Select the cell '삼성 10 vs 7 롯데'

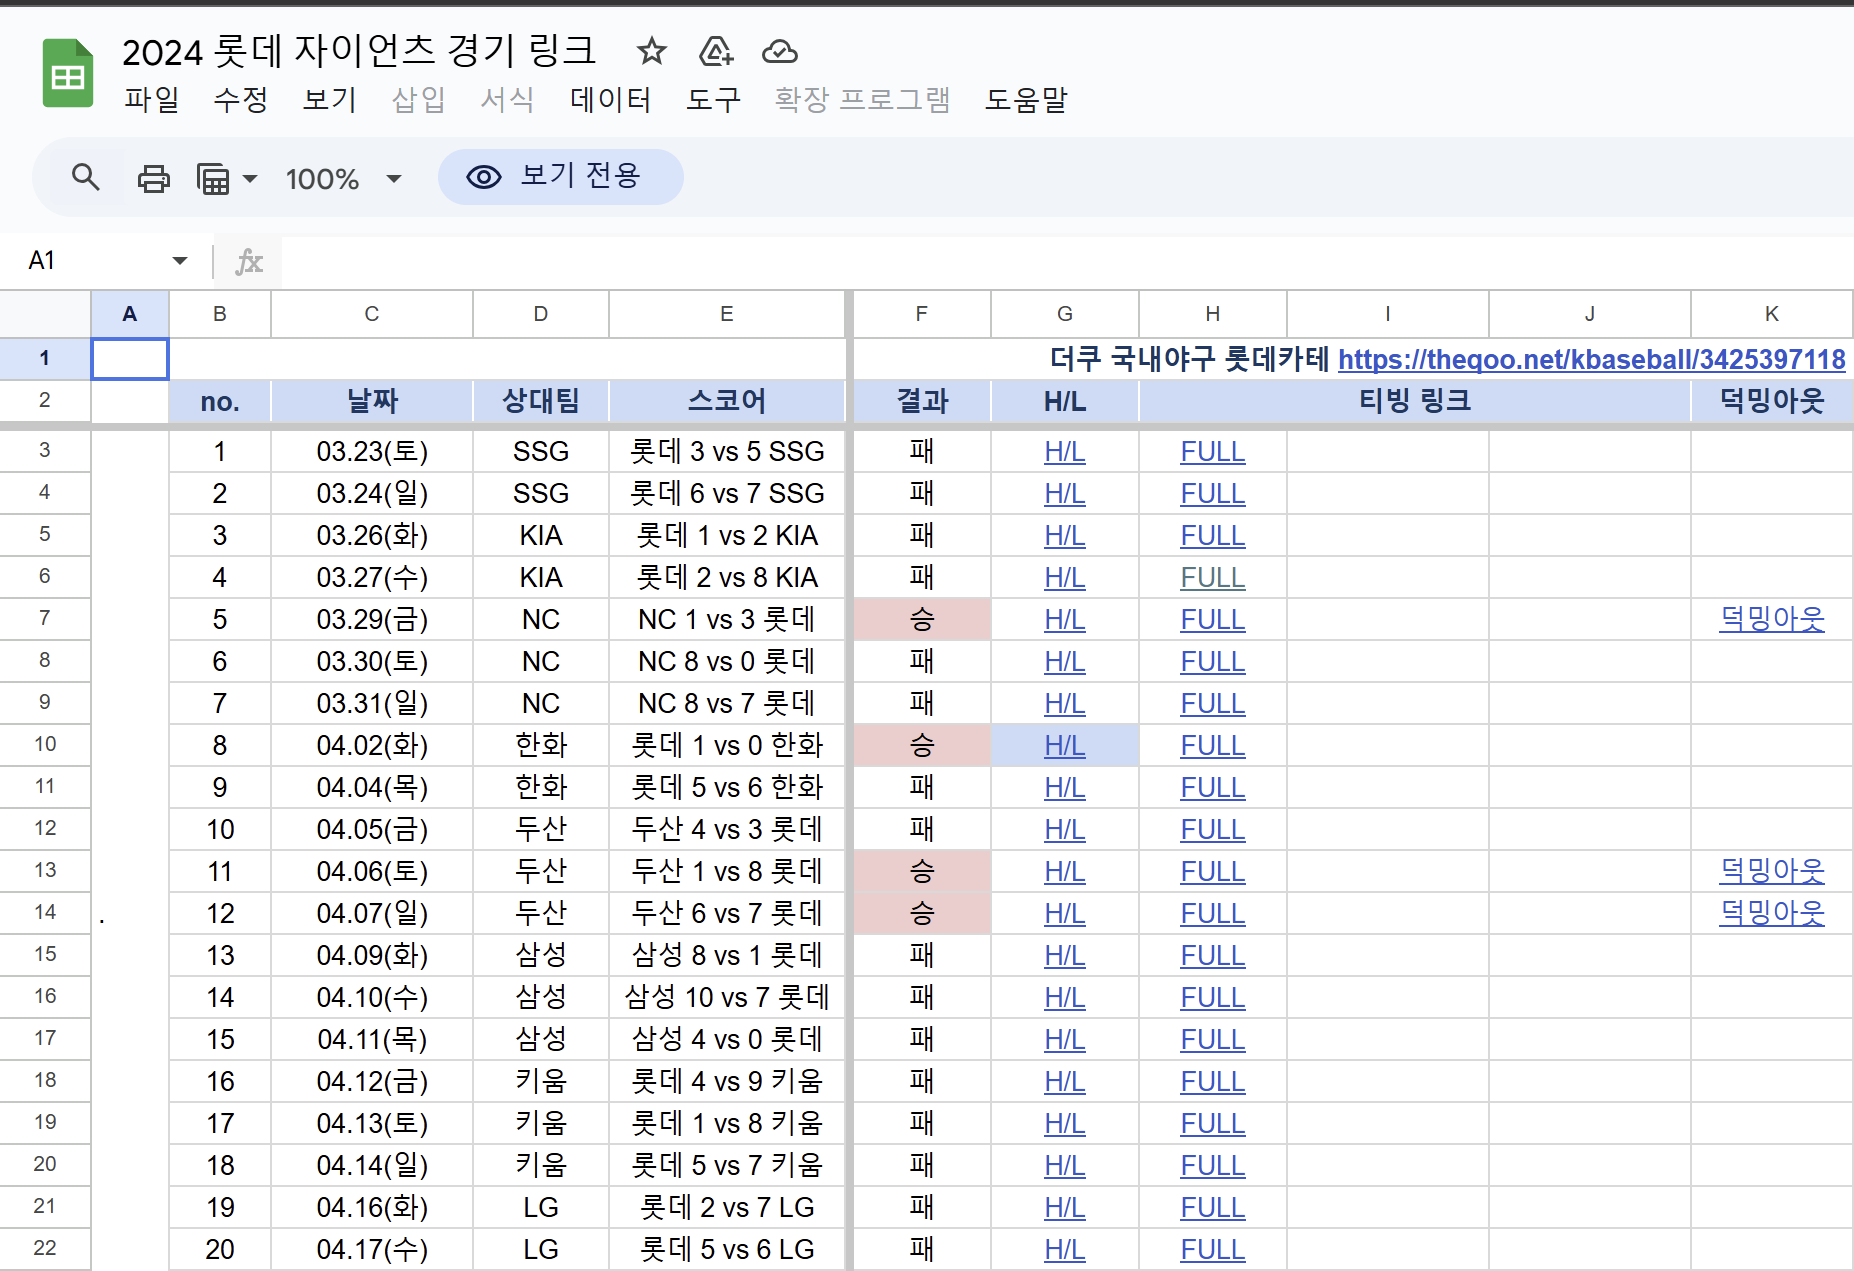click(727, 997)
